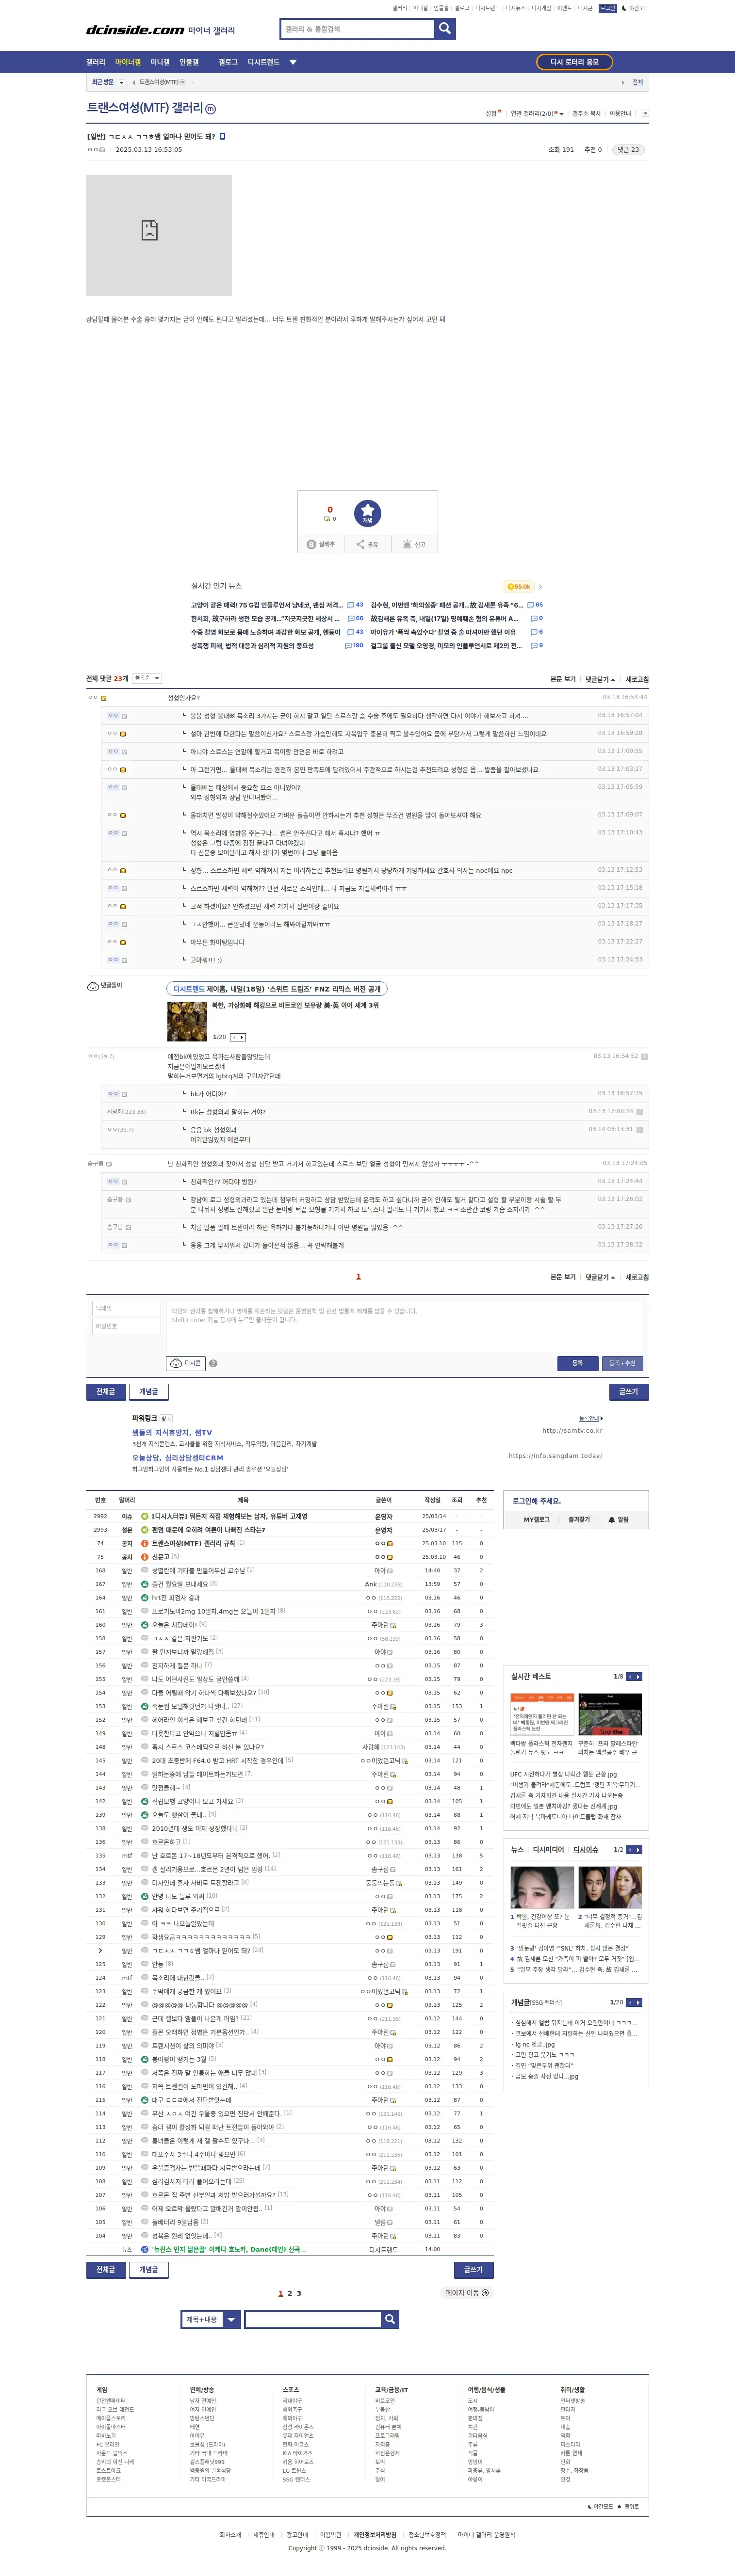Toggle 야간모드 in the top utility bar

pyautogui.click(x=636, y=8)
